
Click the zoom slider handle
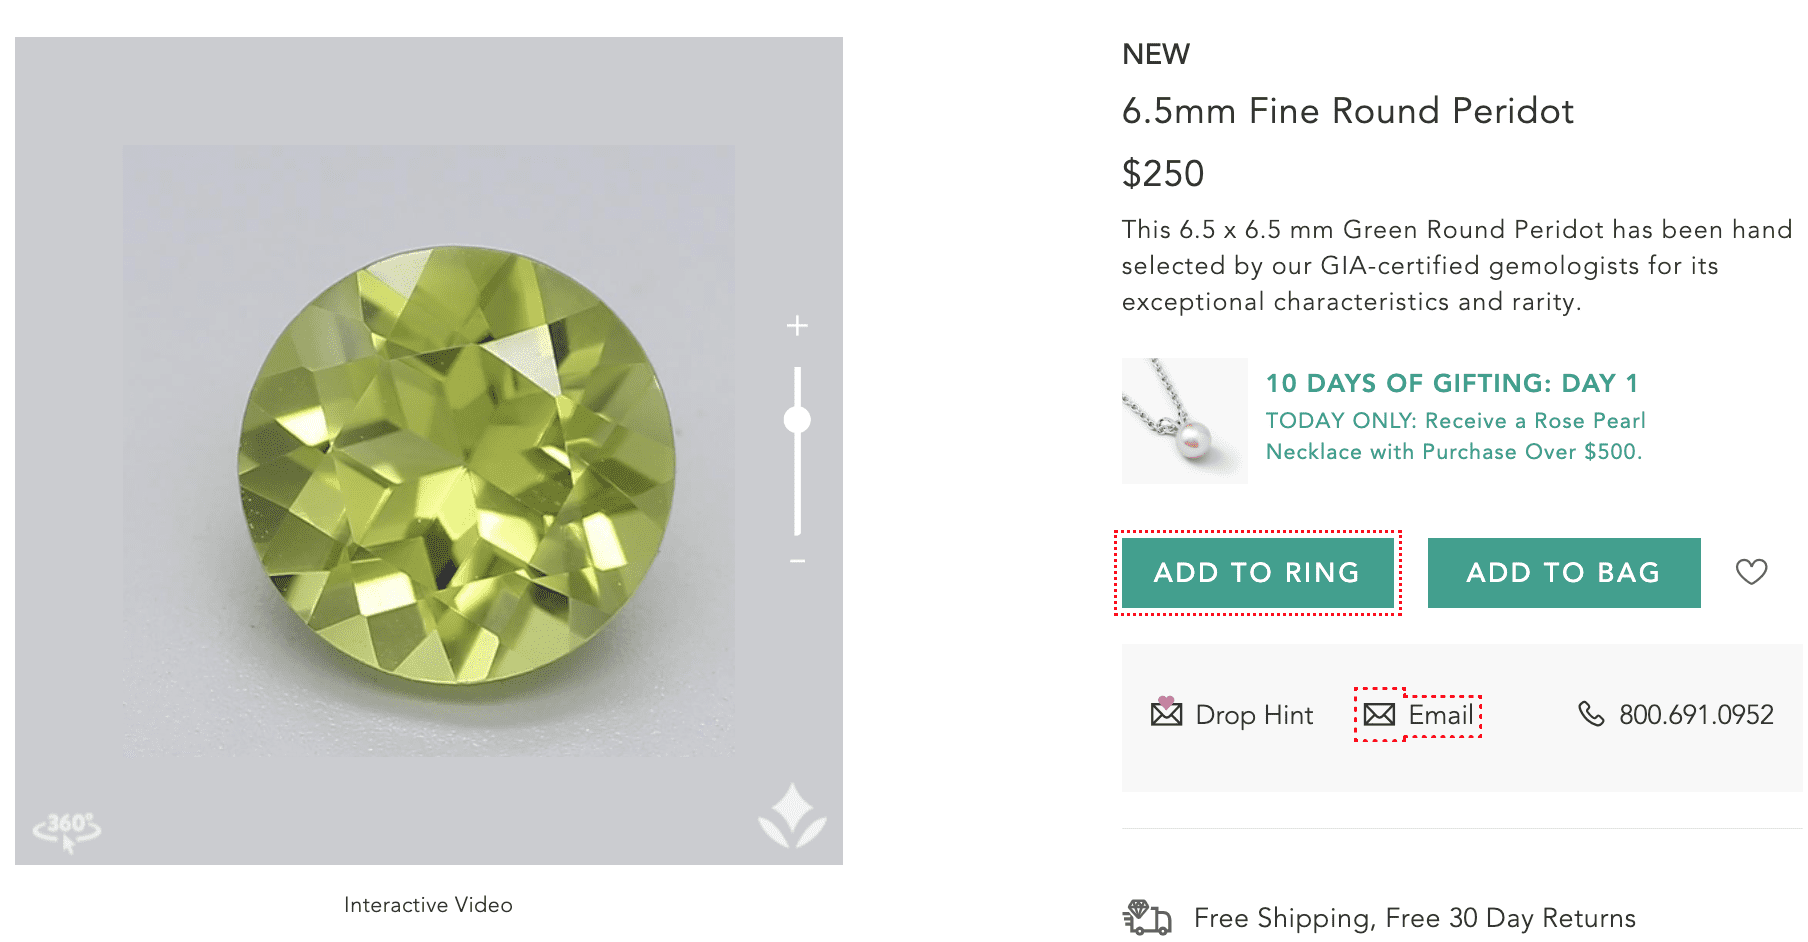point(797,420)
